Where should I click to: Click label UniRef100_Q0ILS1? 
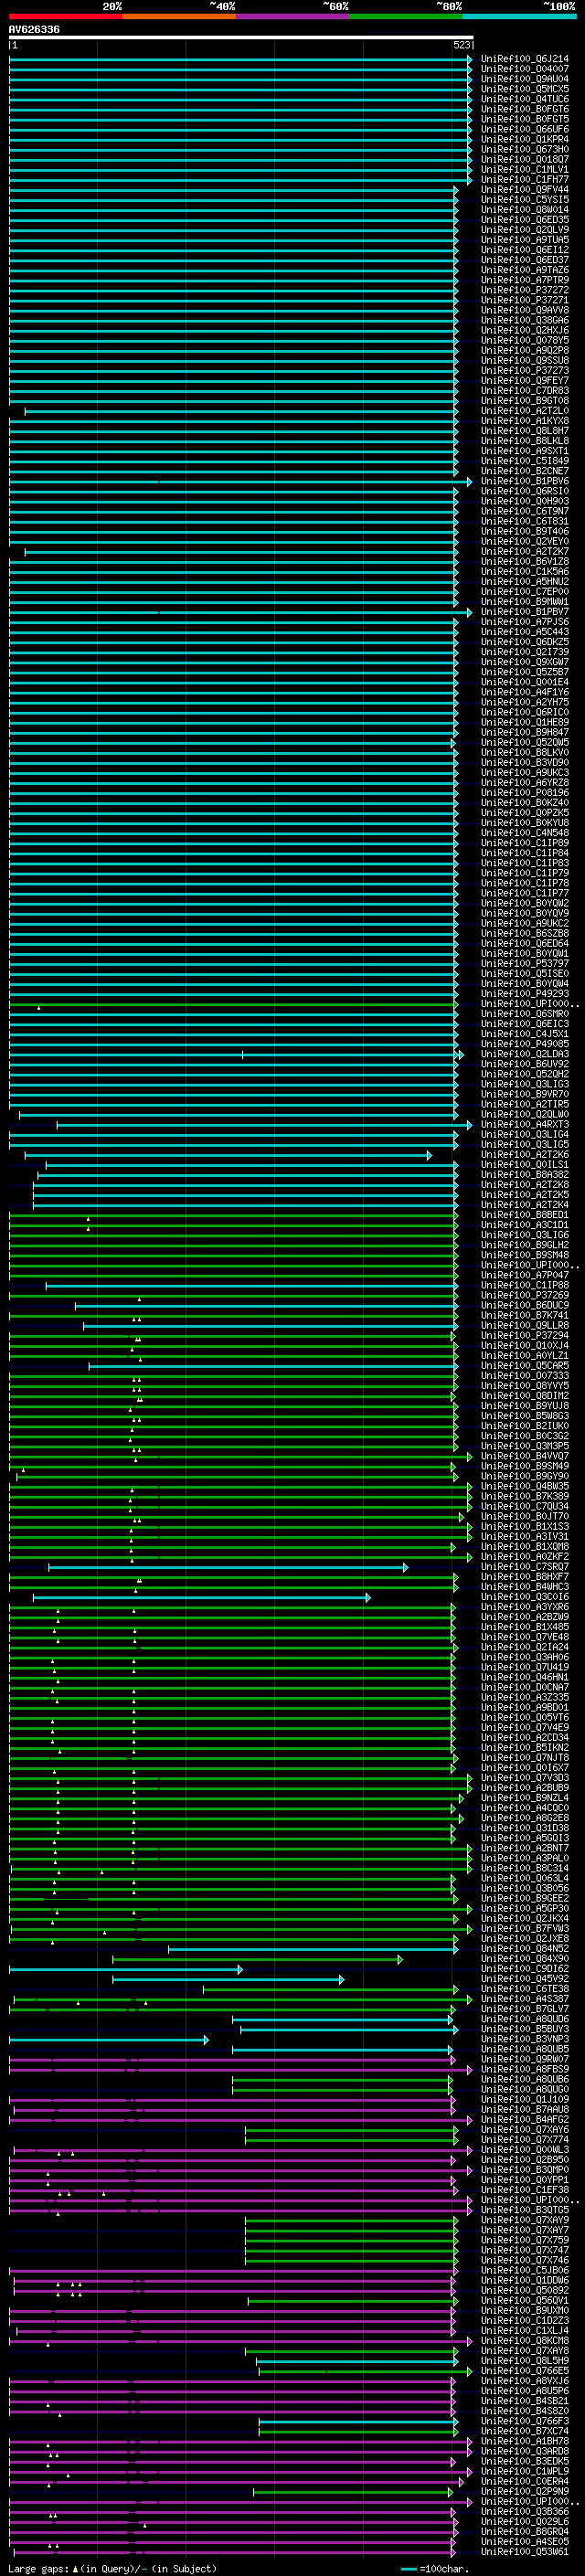[525, 1165]
